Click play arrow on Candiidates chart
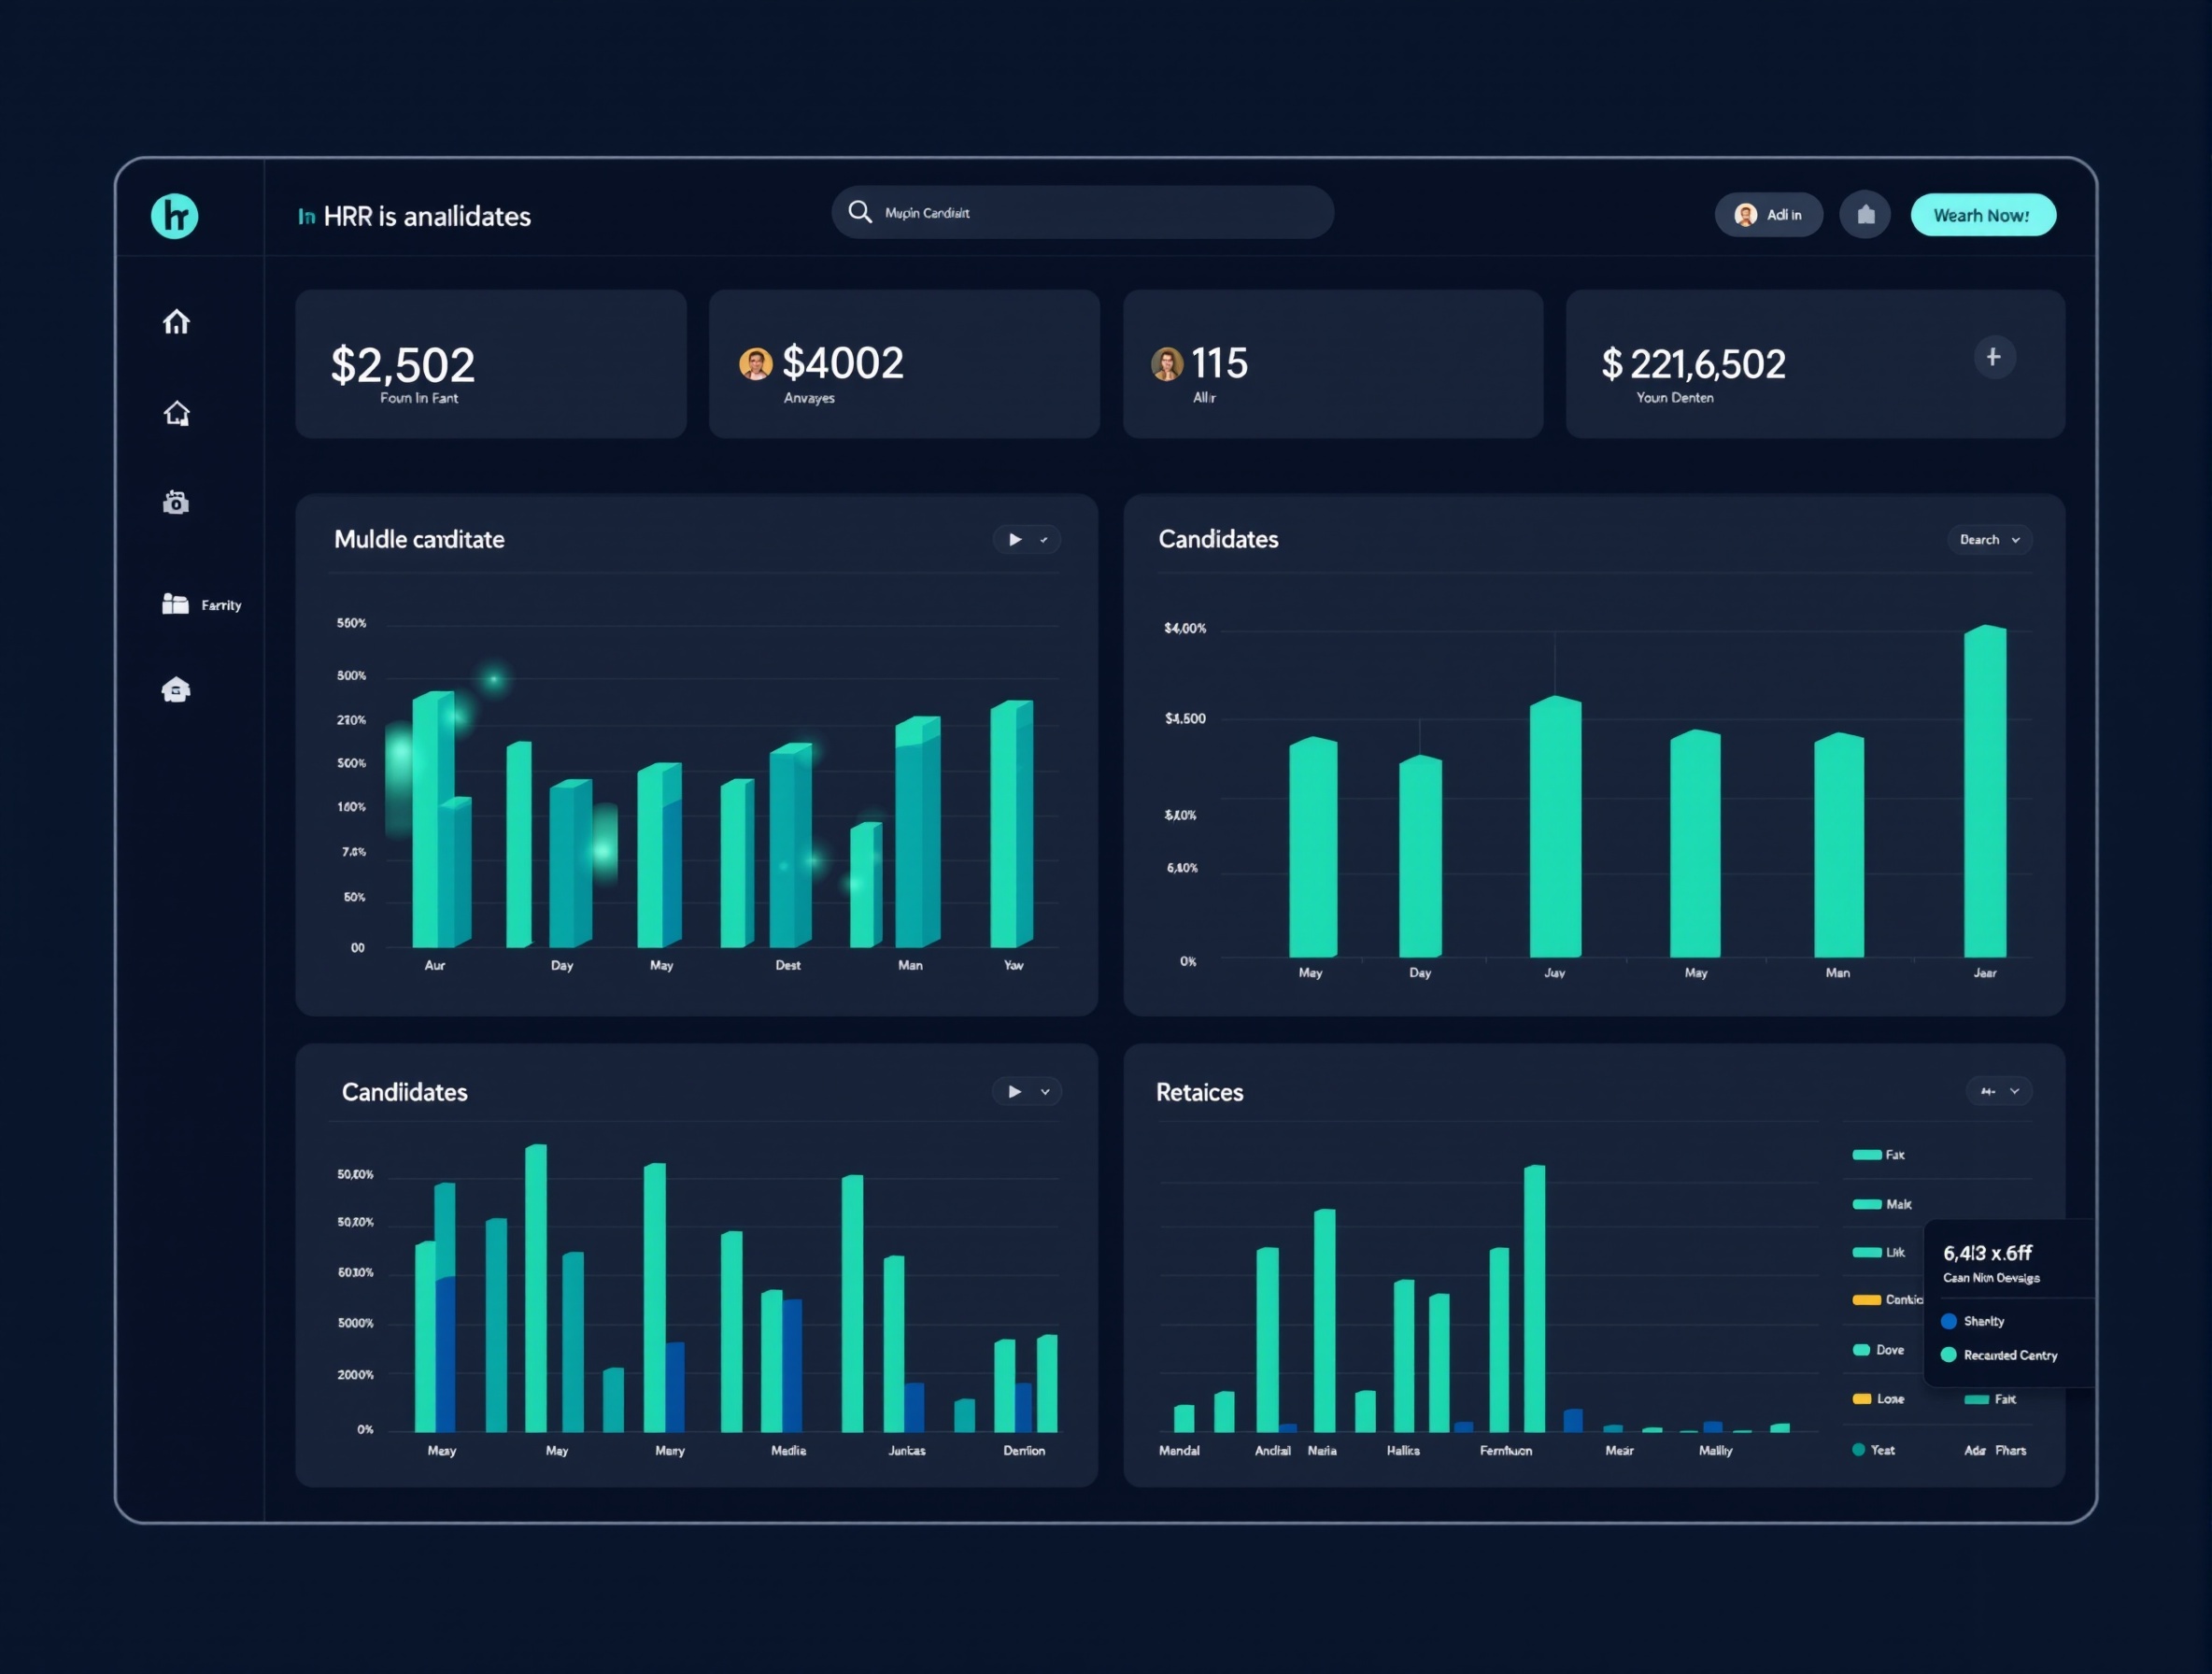 [x=1015, y=1091]
